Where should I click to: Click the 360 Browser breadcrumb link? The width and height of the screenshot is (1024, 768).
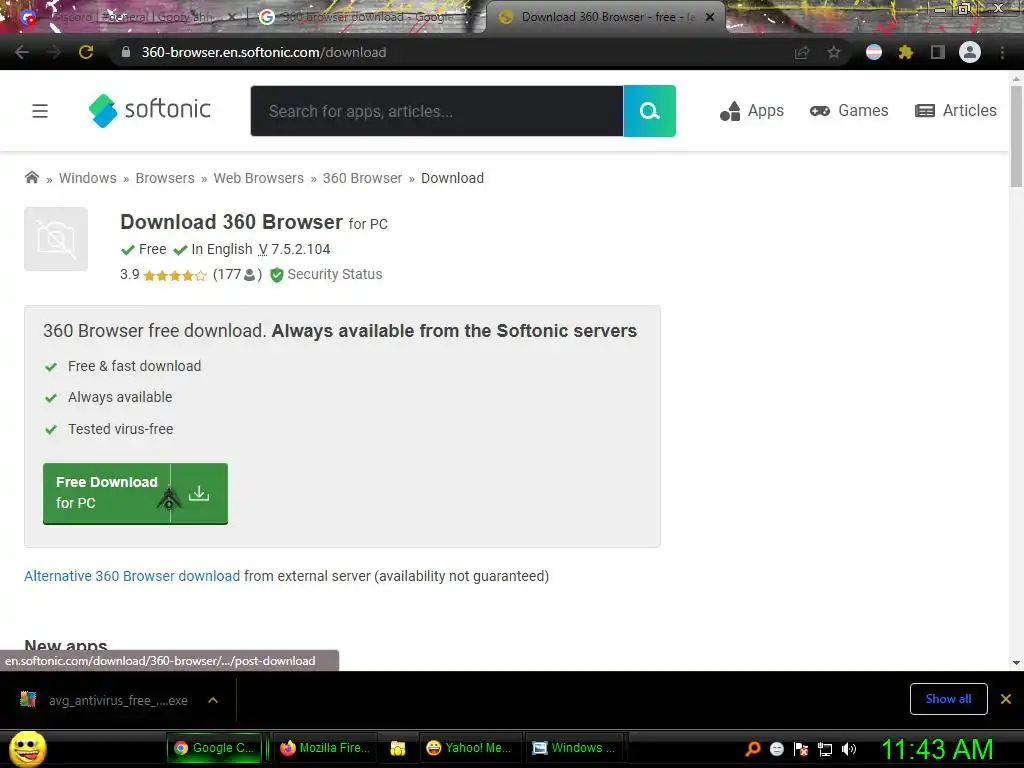[x=362, y=178]
